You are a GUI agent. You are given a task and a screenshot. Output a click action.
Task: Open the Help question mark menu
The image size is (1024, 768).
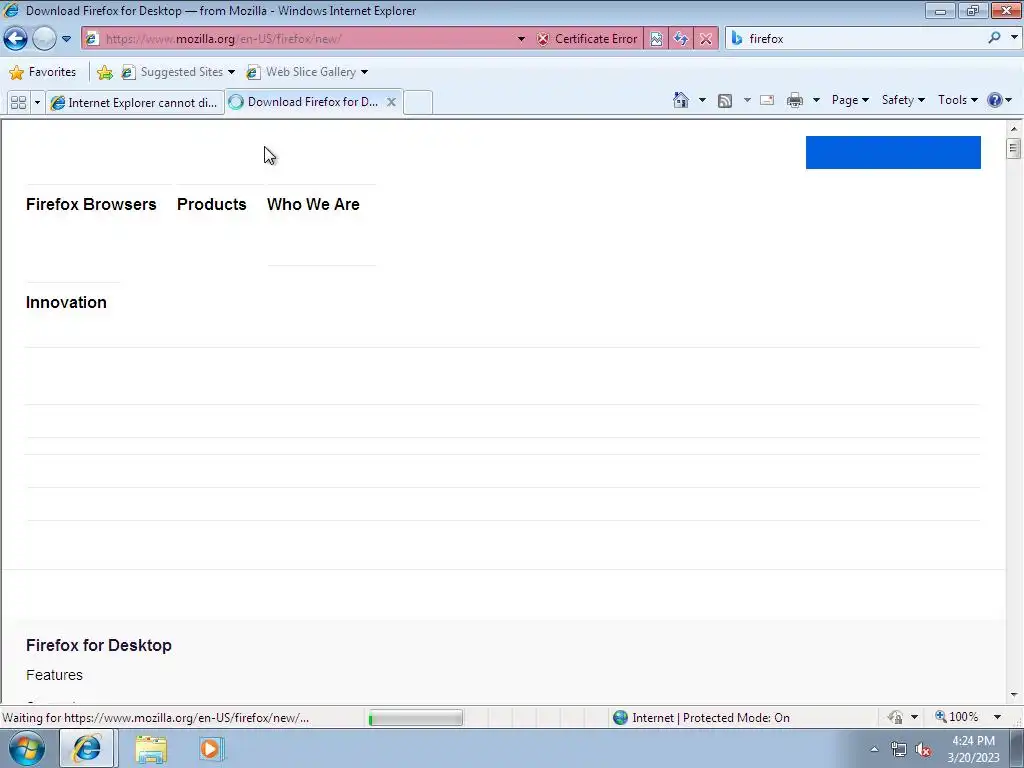pyautogui.click(x=999, y=100)
